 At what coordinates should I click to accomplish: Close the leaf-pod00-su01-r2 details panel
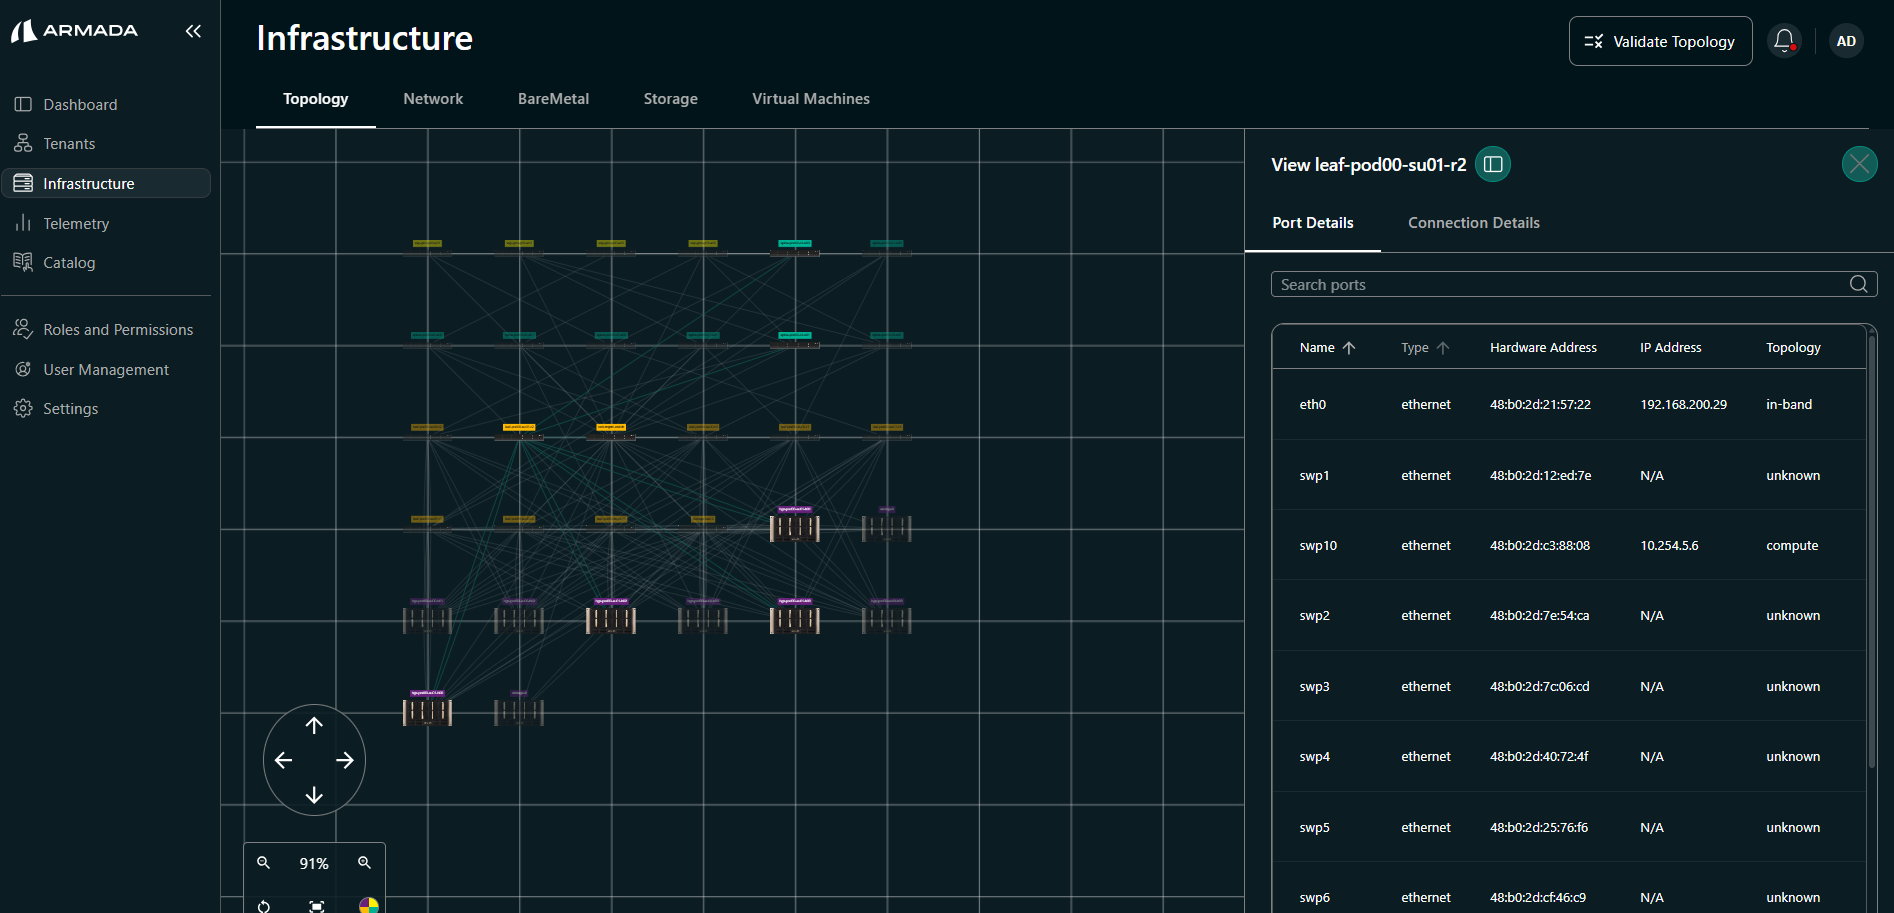1859,164
